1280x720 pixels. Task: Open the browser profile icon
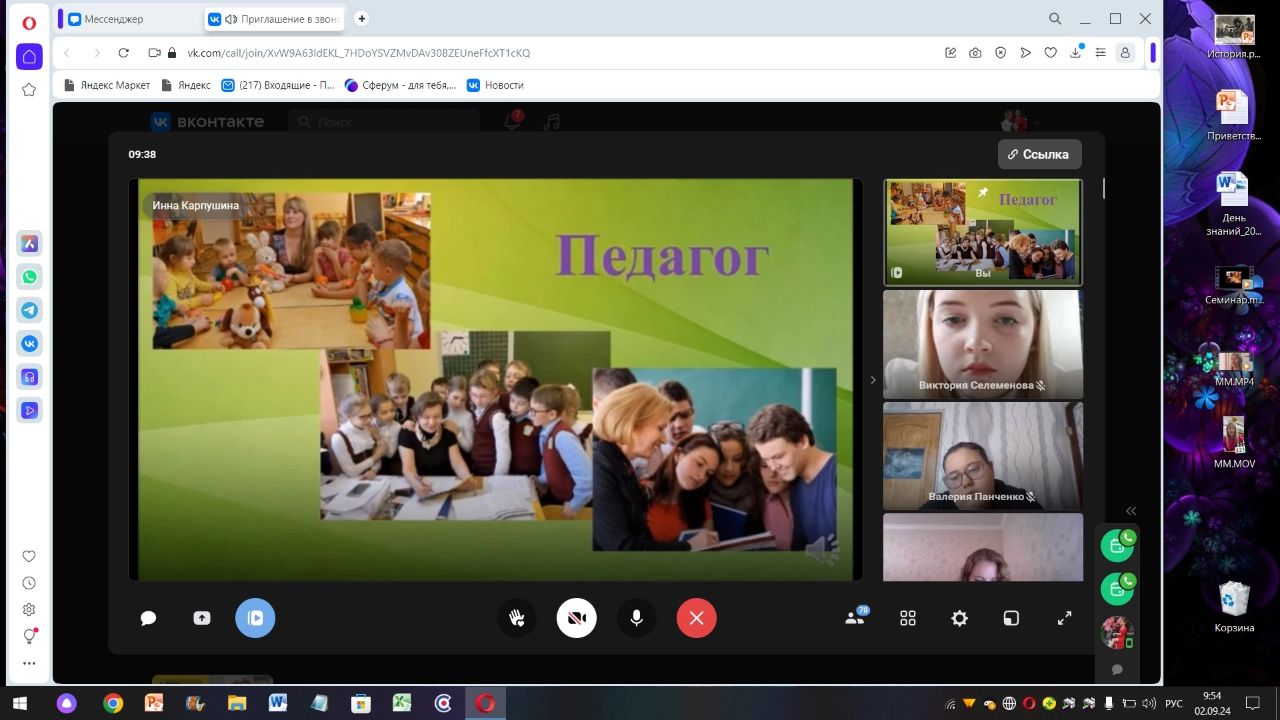pos(1126,53)
